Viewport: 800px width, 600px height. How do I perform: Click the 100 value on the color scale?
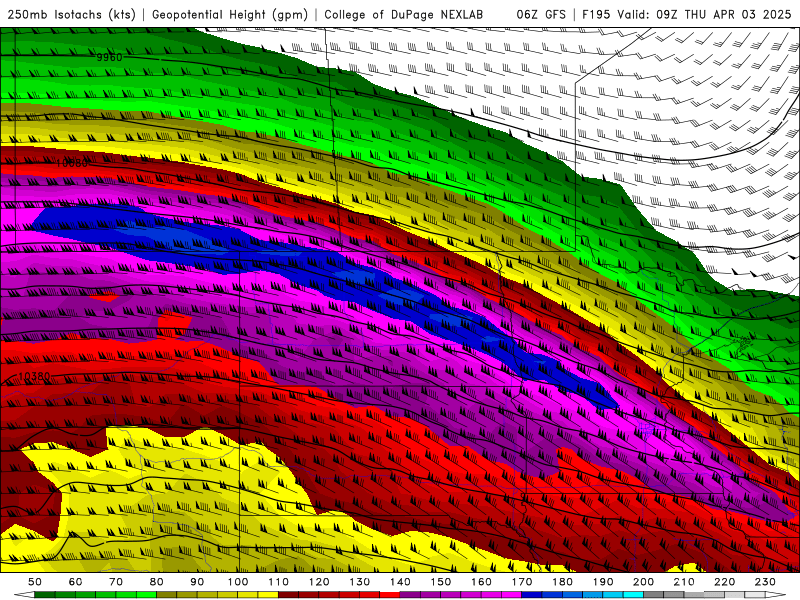coord(238,582)
